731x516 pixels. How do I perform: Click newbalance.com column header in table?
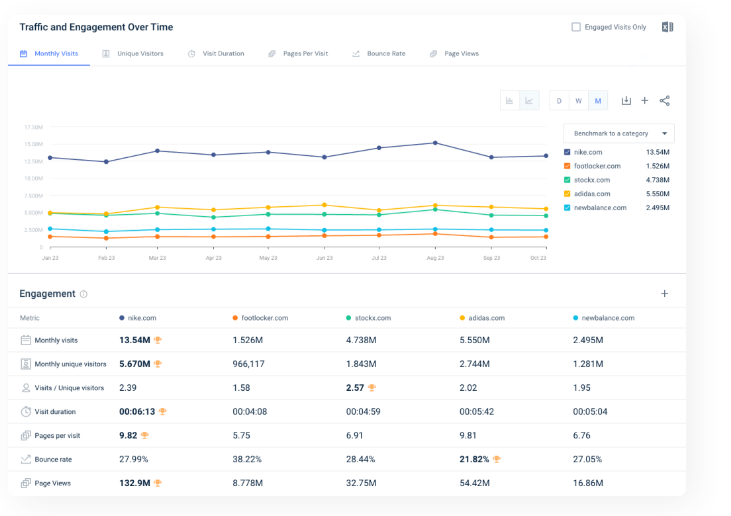point(604,318)
